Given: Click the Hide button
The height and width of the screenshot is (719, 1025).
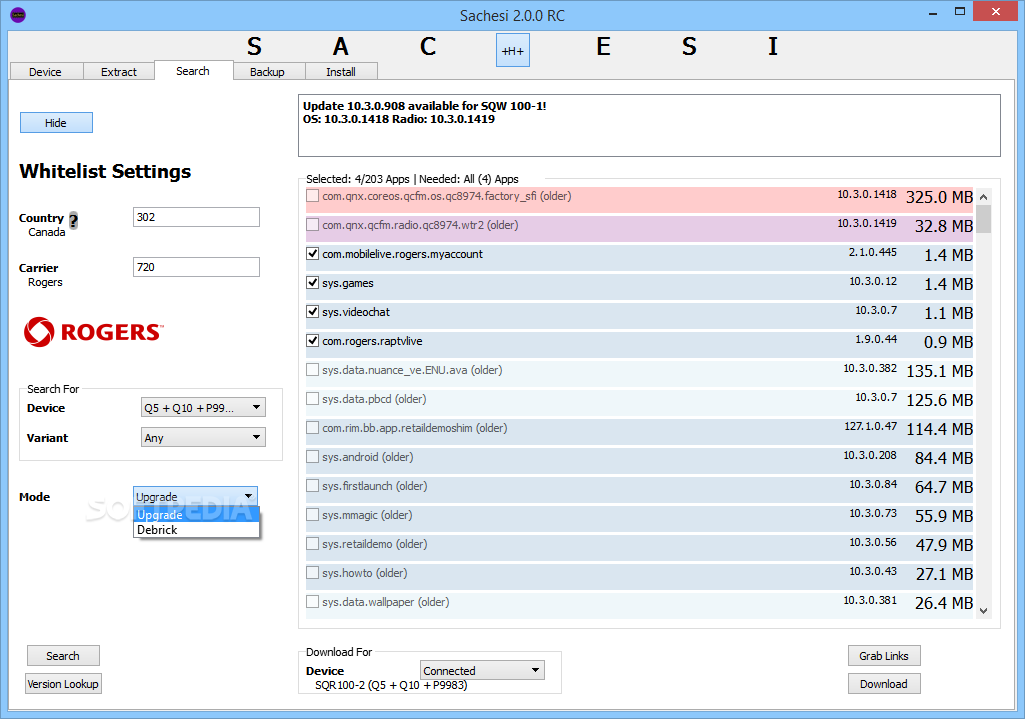Looking at the screenshot, I should pos(56,122).
